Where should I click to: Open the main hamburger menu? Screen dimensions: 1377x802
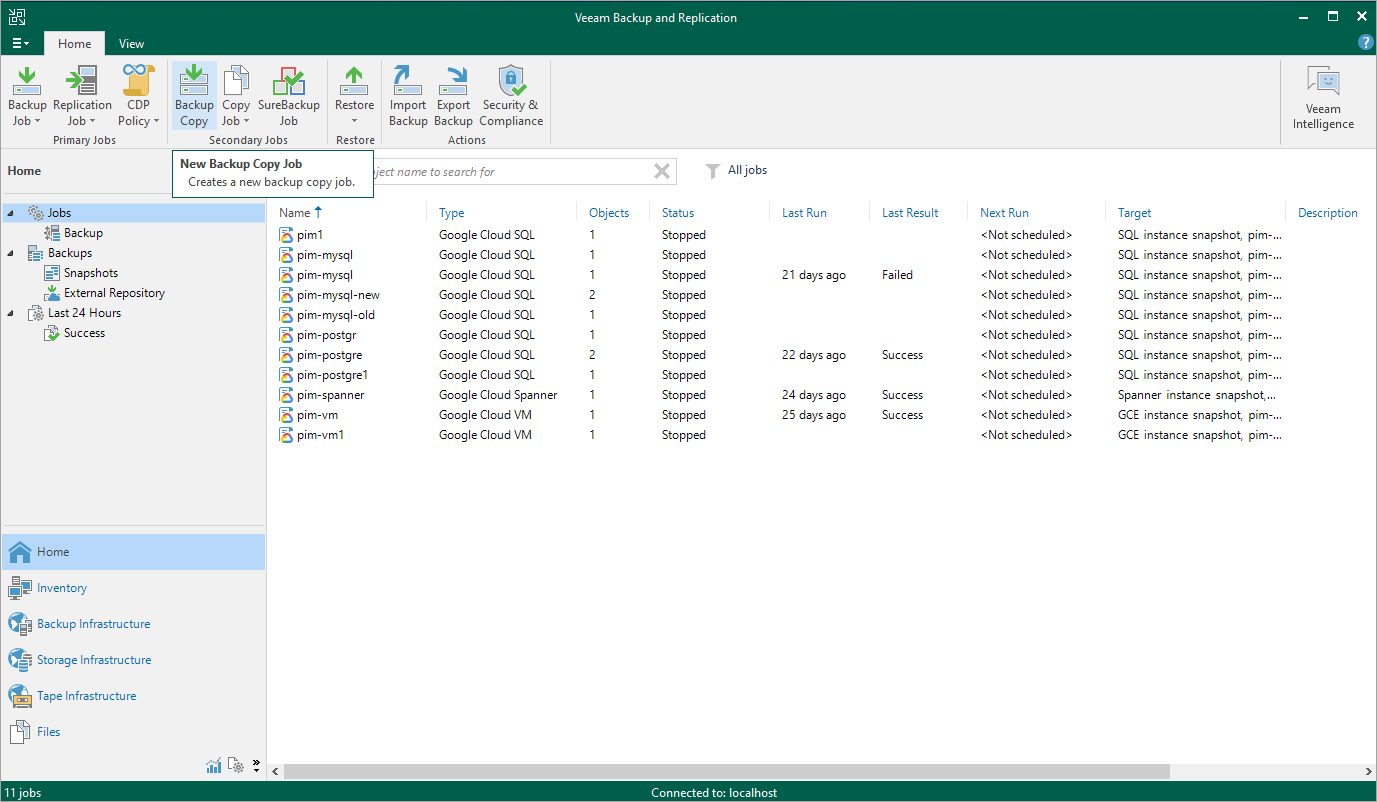click(x=21, y=44)
